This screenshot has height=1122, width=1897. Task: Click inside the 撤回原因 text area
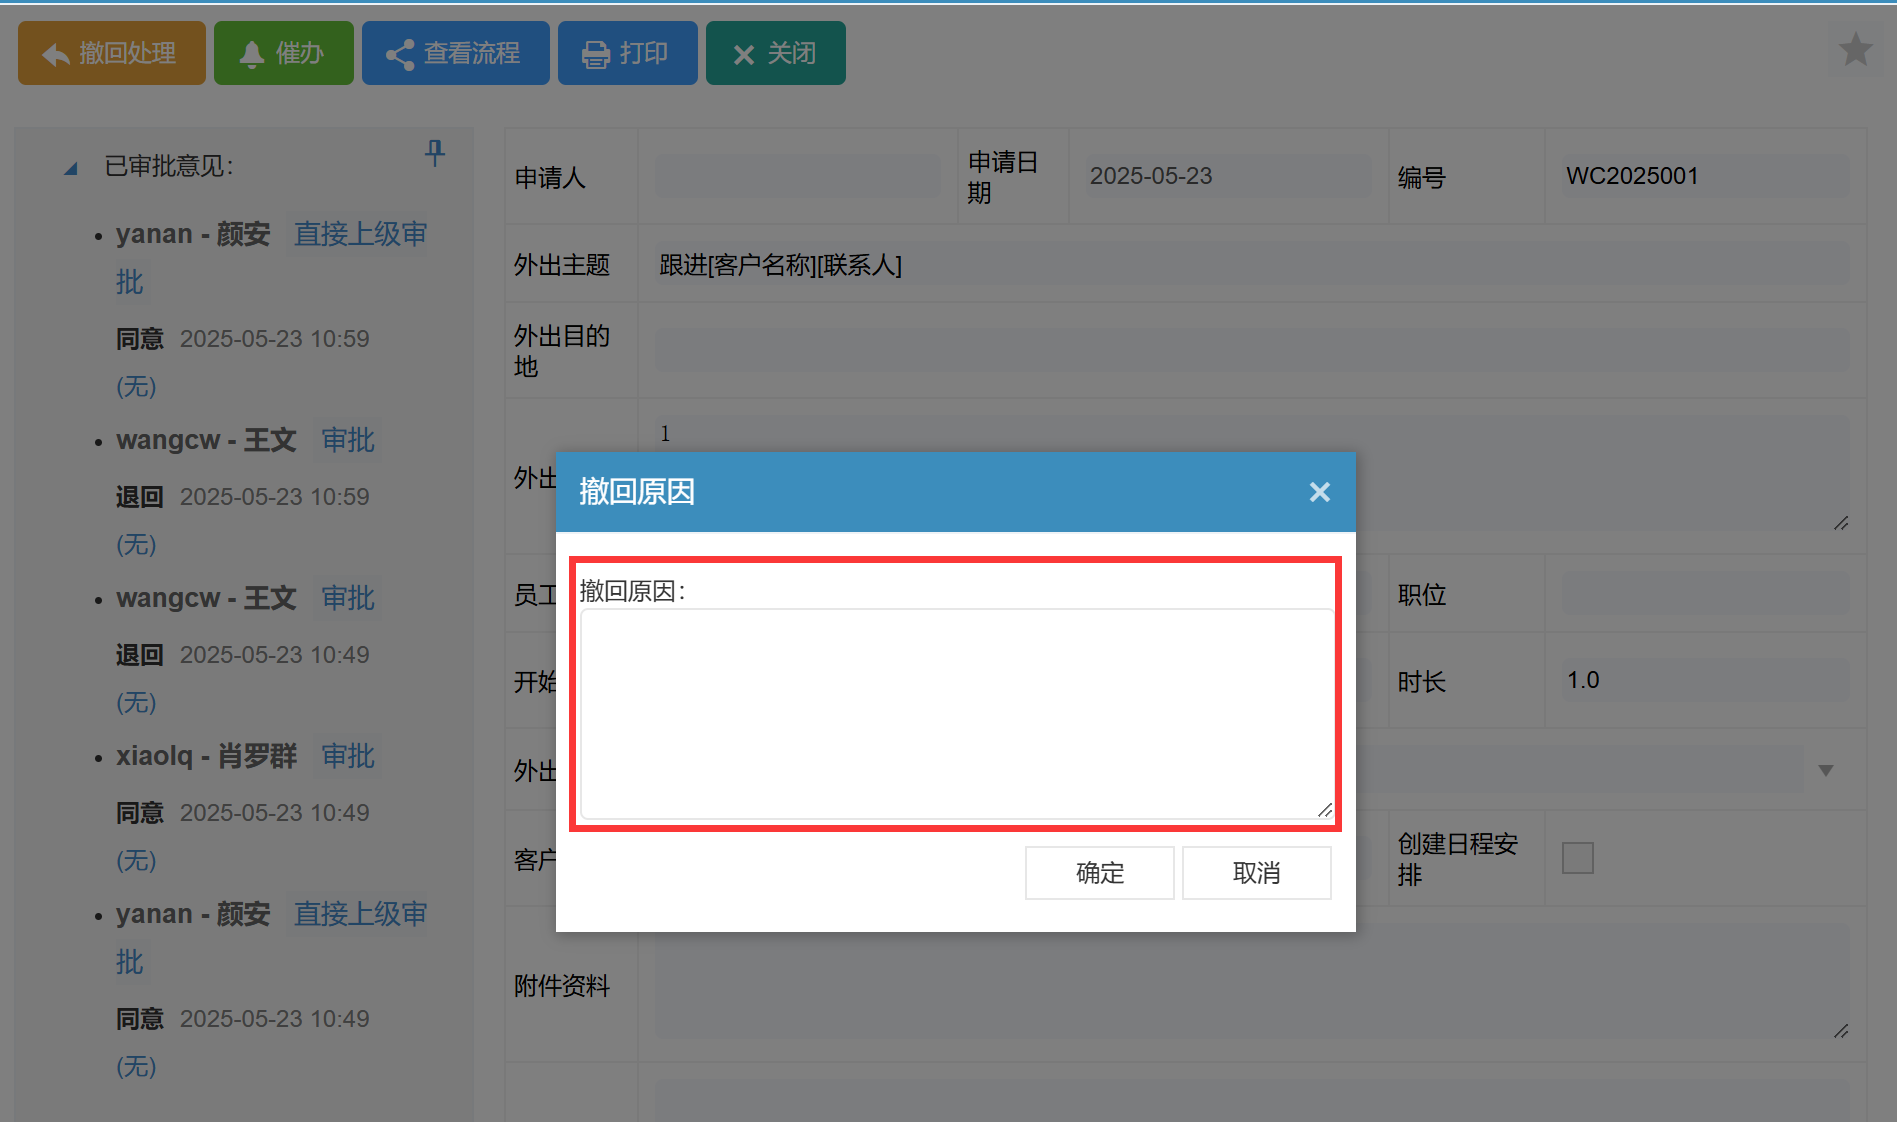(x=955, y=713)
